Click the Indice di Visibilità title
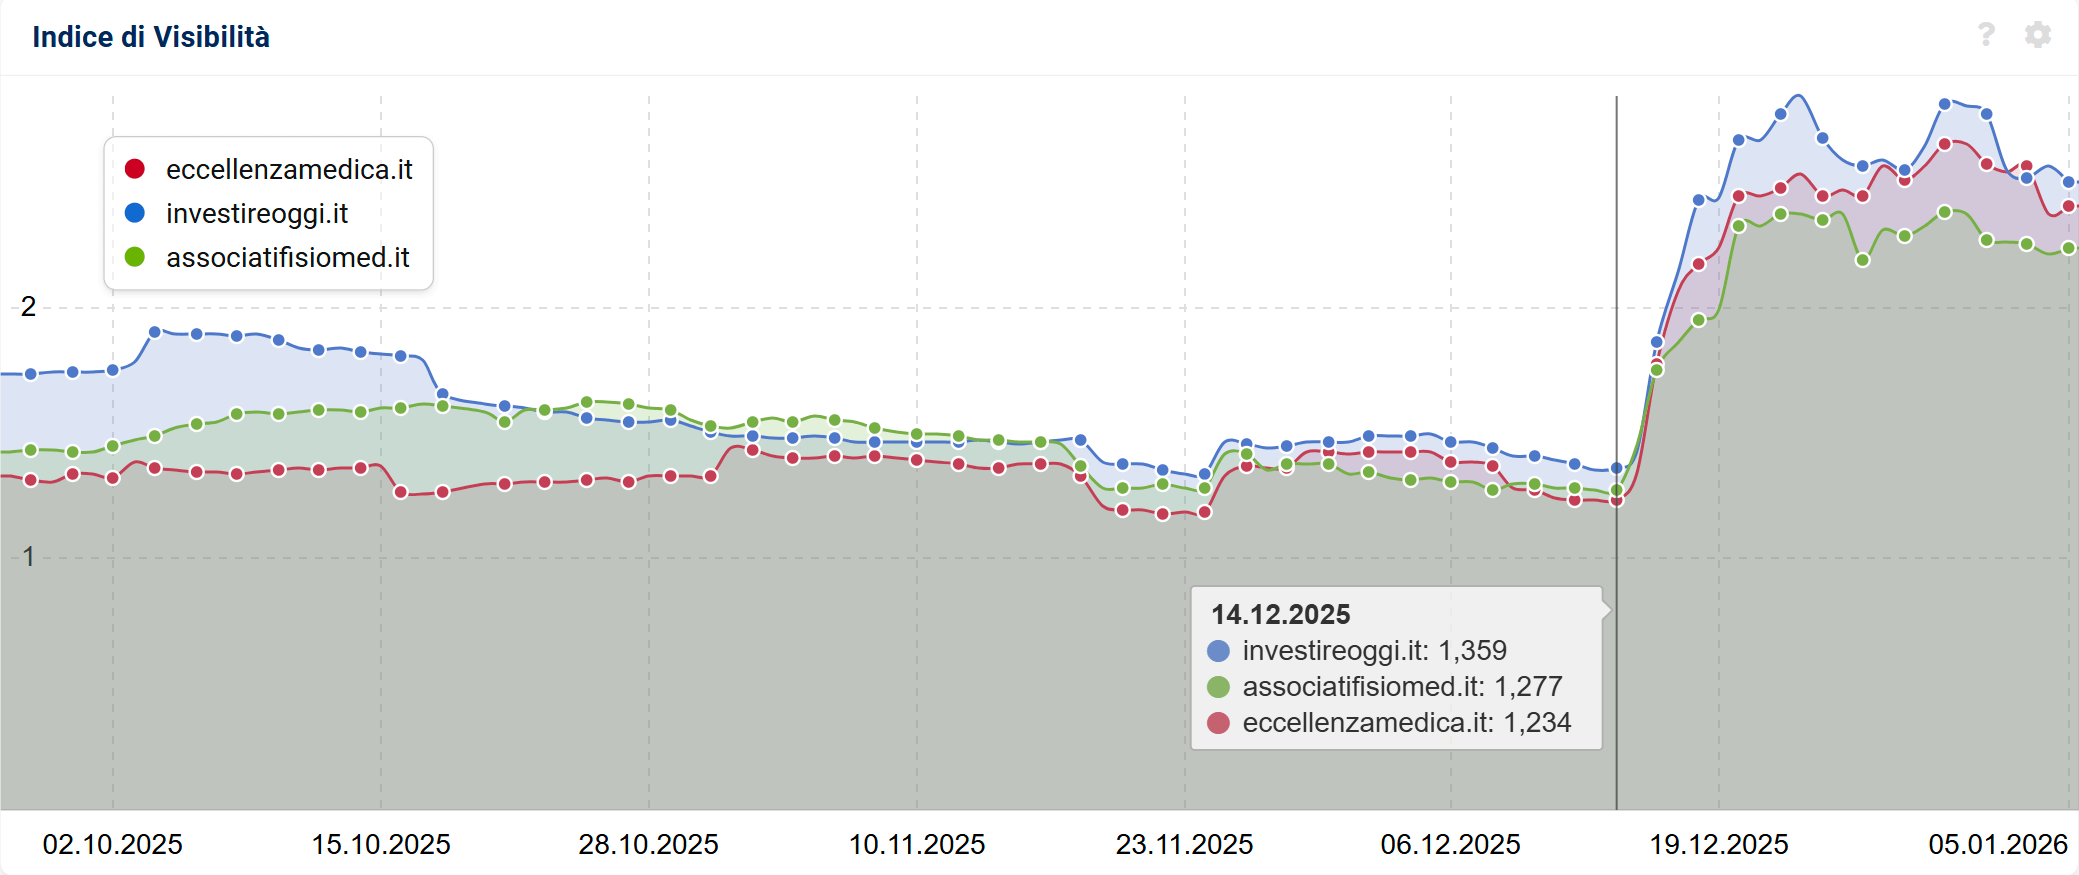2079x875 pixels. point(151,37)
